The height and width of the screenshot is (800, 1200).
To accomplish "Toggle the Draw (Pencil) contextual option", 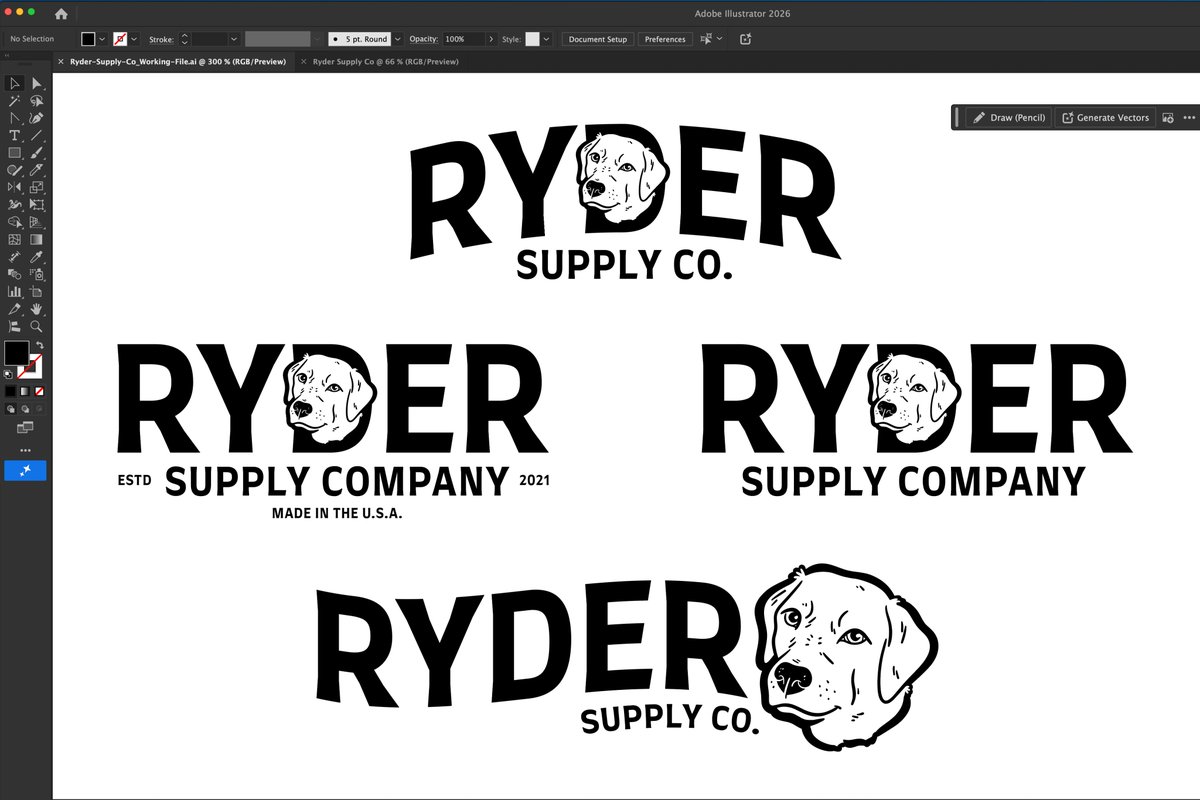I will (1008, 117).
